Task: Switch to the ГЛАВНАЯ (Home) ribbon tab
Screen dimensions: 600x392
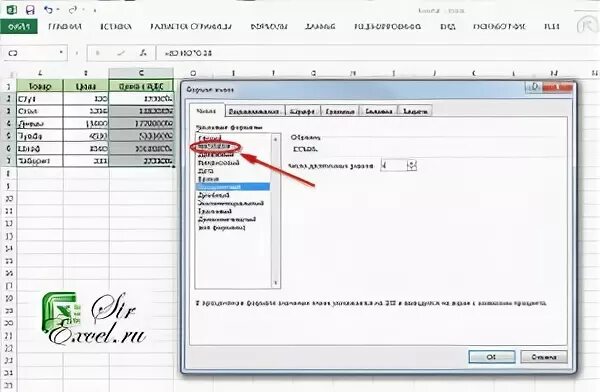Action: (65, 27)
